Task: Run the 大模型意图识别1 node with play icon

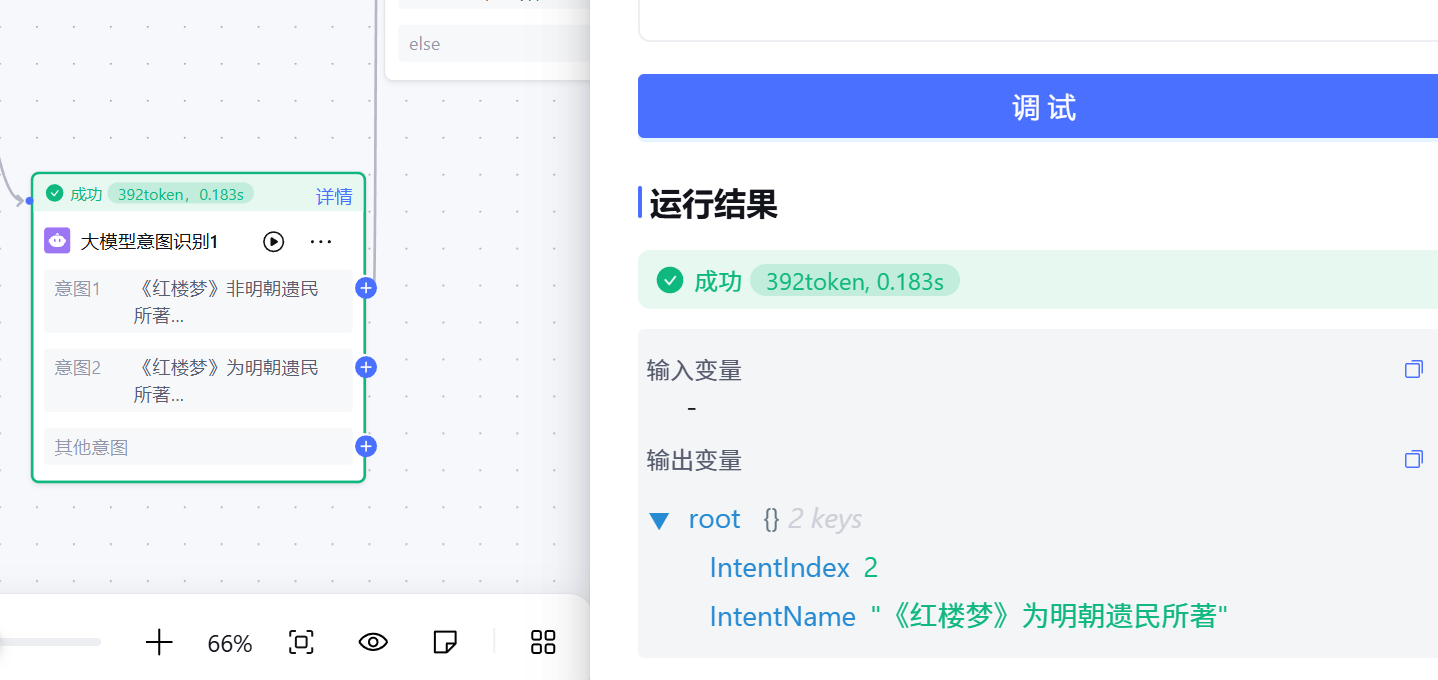Action: click(x=273, y=241)
